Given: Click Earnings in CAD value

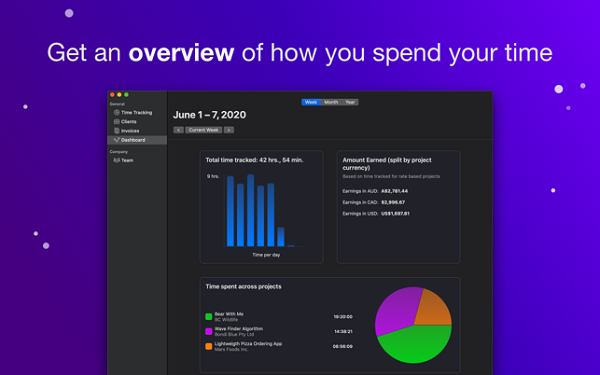Looking at the screenshot, I should point(393,202).
